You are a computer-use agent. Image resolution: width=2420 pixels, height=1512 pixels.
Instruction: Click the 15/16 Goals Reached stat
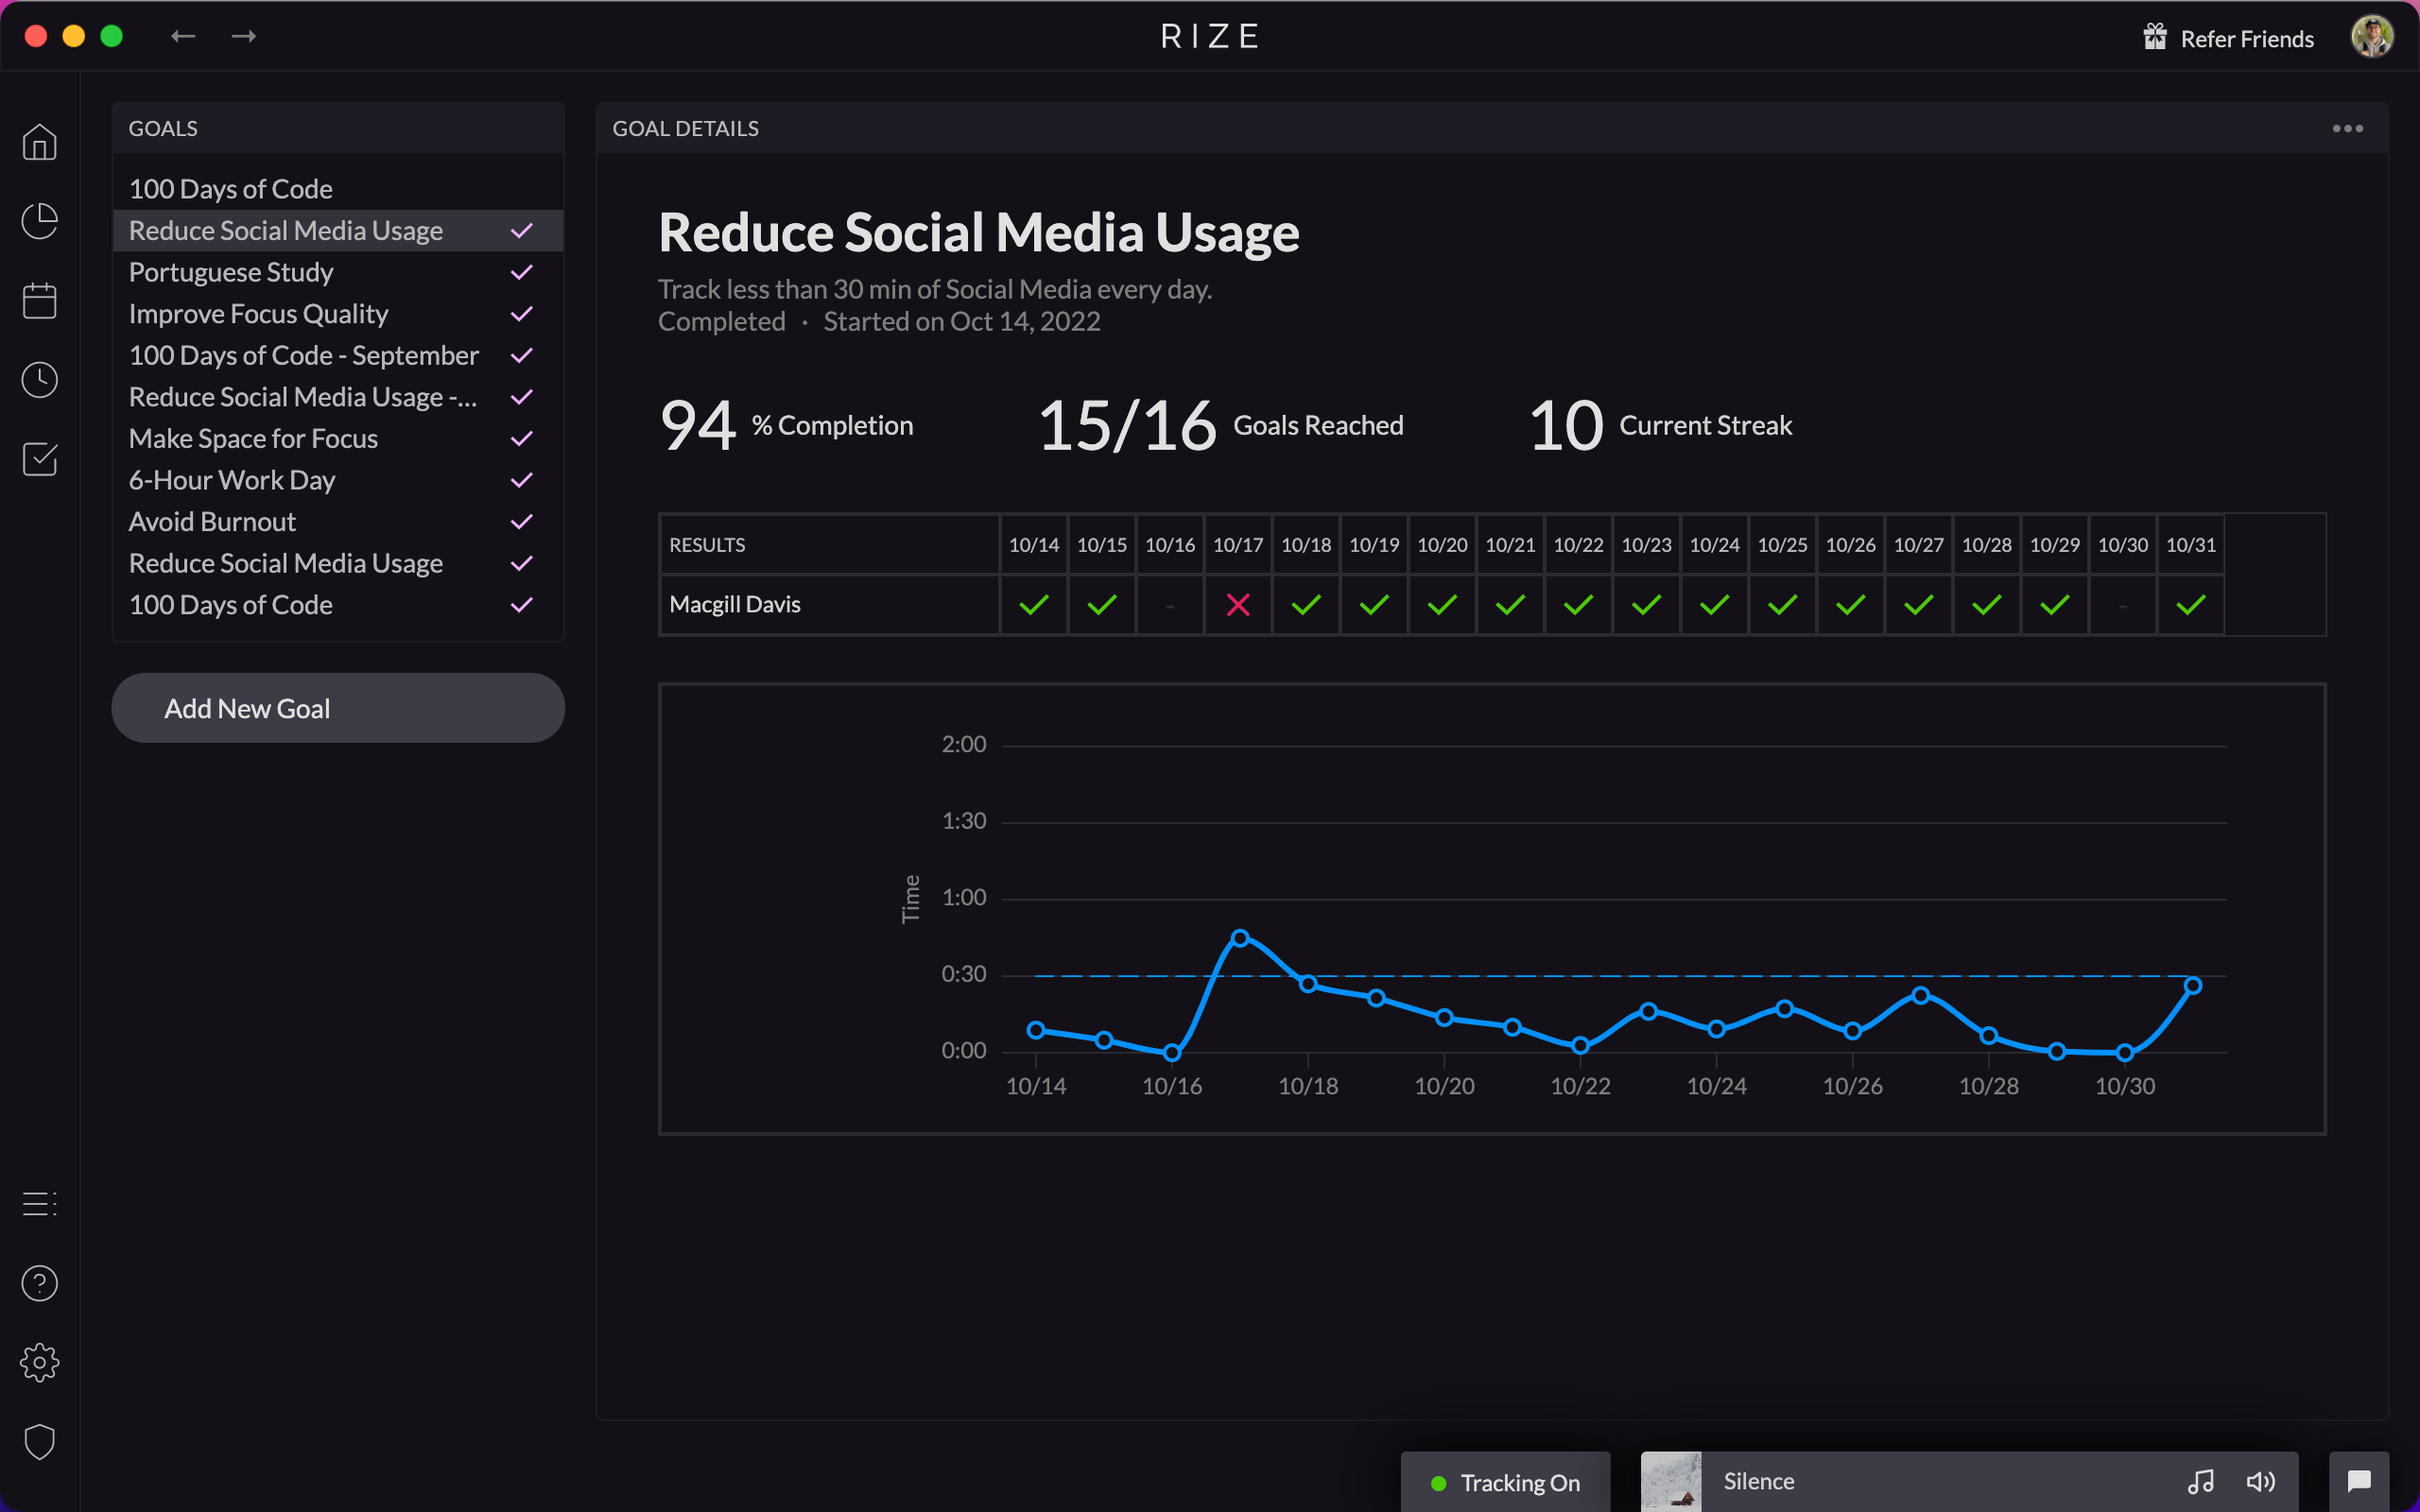coord(1220,425)
